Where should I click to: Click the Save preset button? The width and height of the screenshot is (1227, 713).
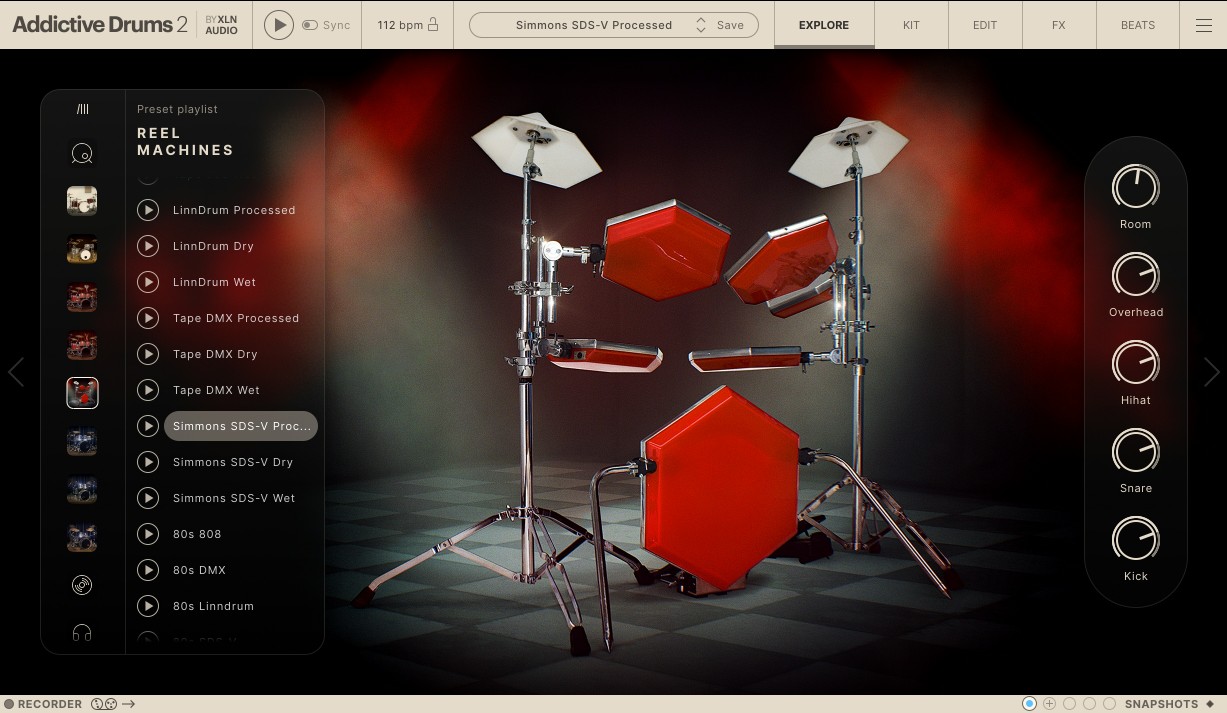click(x=730, y=25)
